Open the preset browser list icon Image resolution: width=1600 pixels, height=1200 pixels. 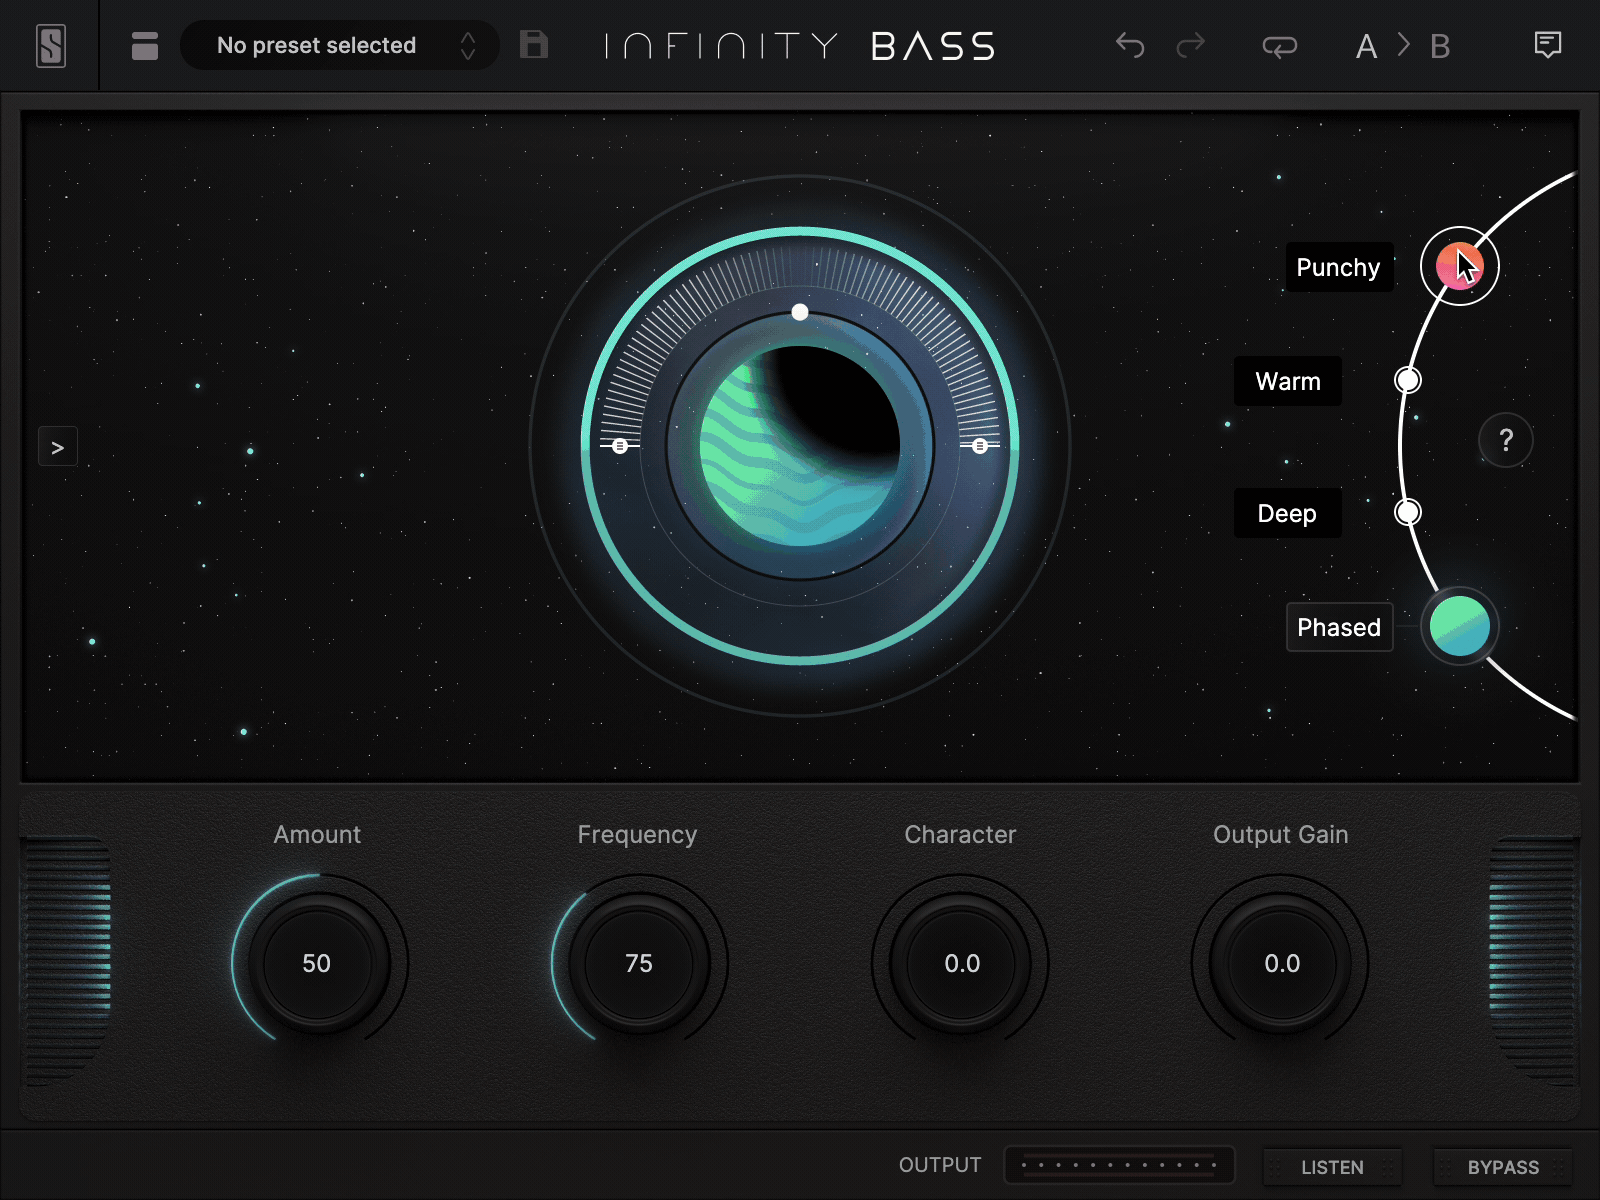tap(145, 46)
